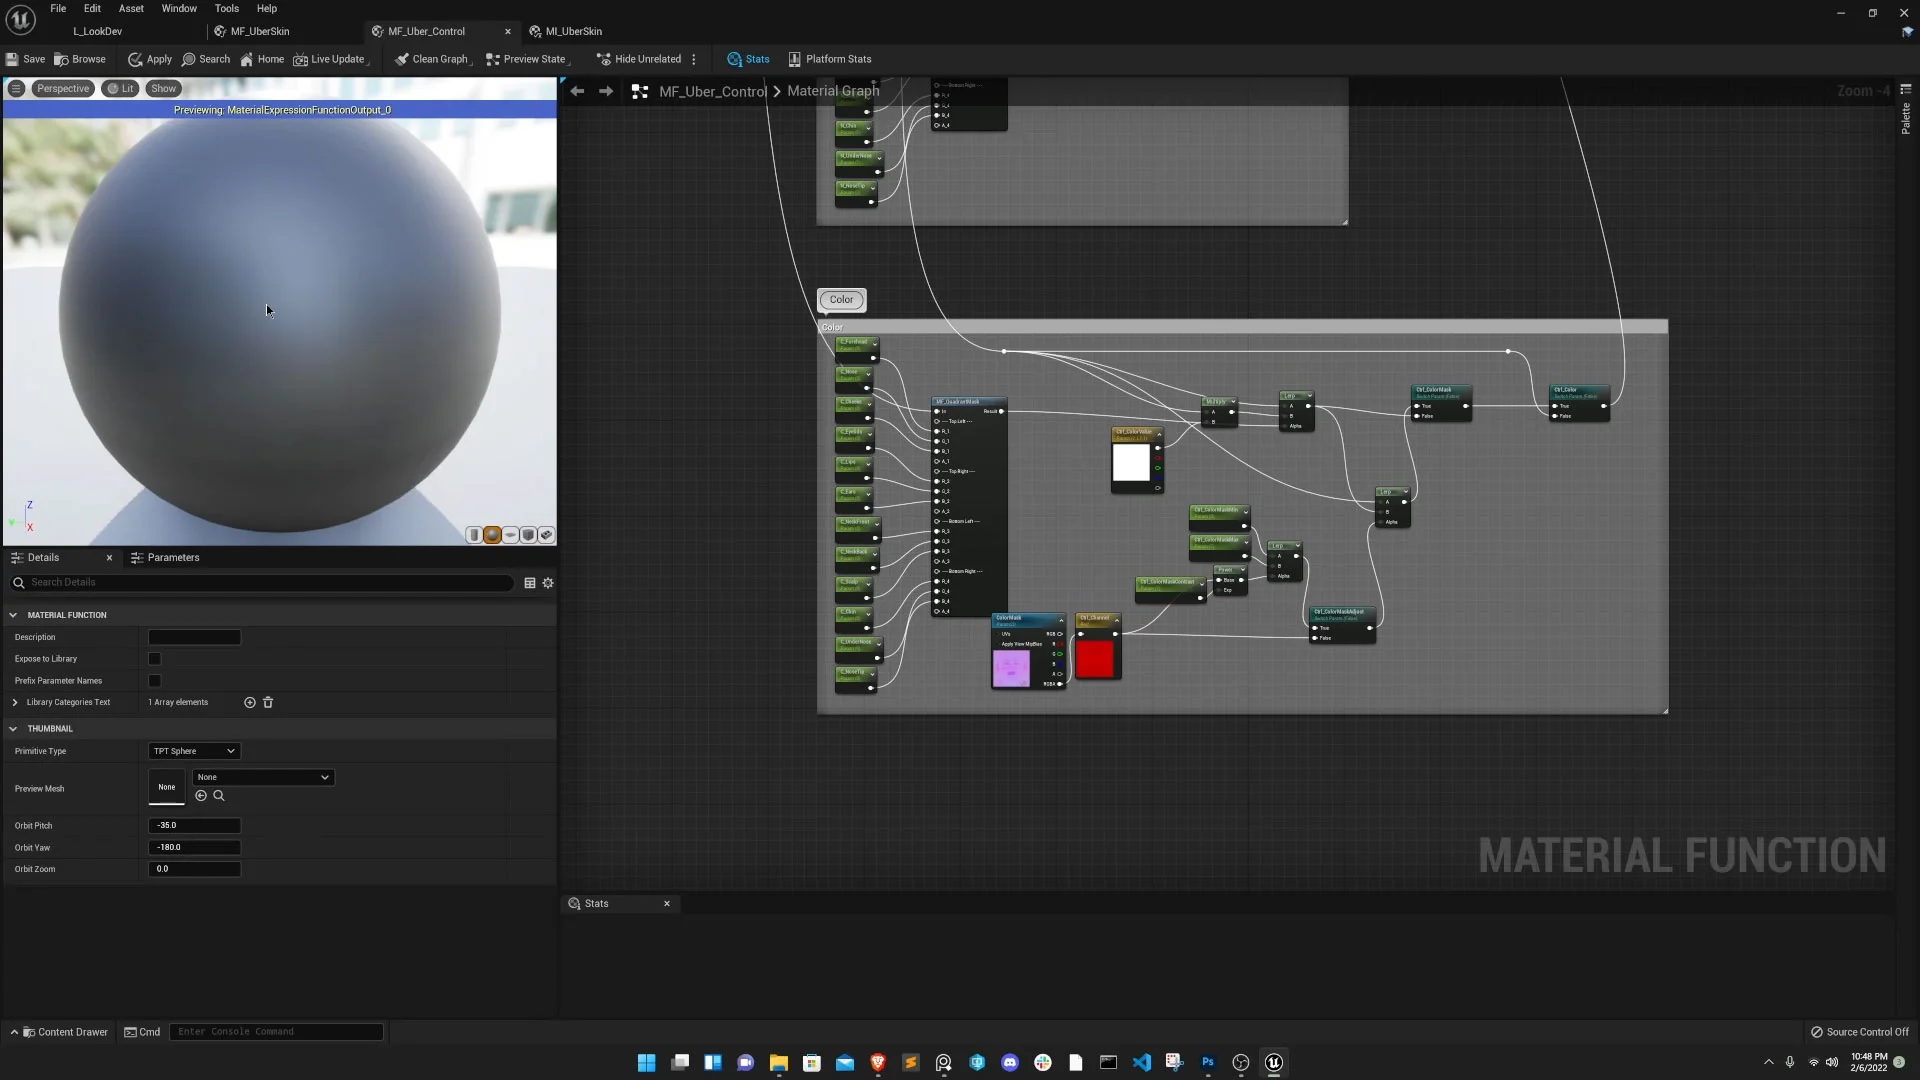Click the Orbit Pitch value field
The height and width of the screenshot is (1080, 1920).
[x=194, y=826]
